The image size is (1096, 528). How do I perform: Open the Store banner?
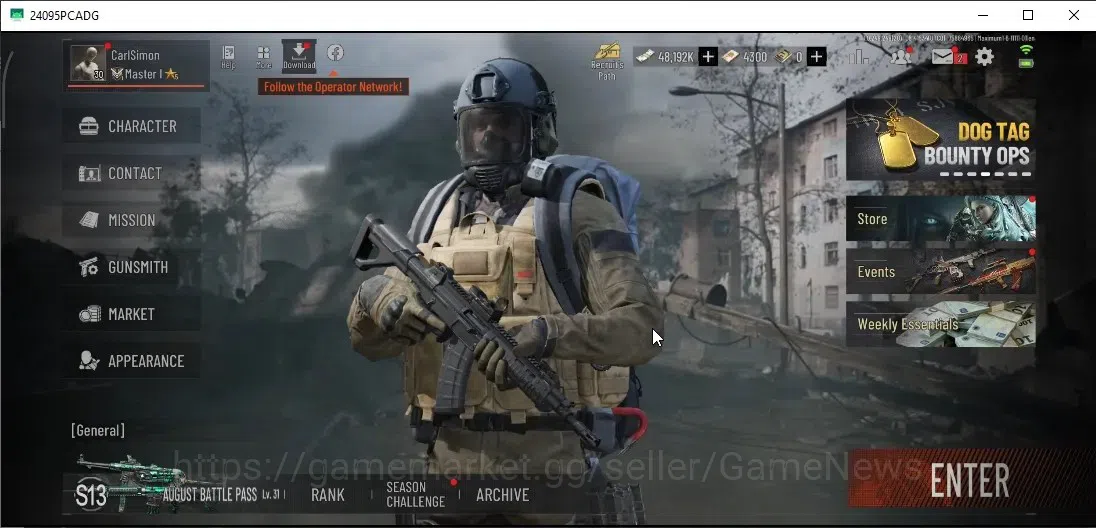click(940, 219)
